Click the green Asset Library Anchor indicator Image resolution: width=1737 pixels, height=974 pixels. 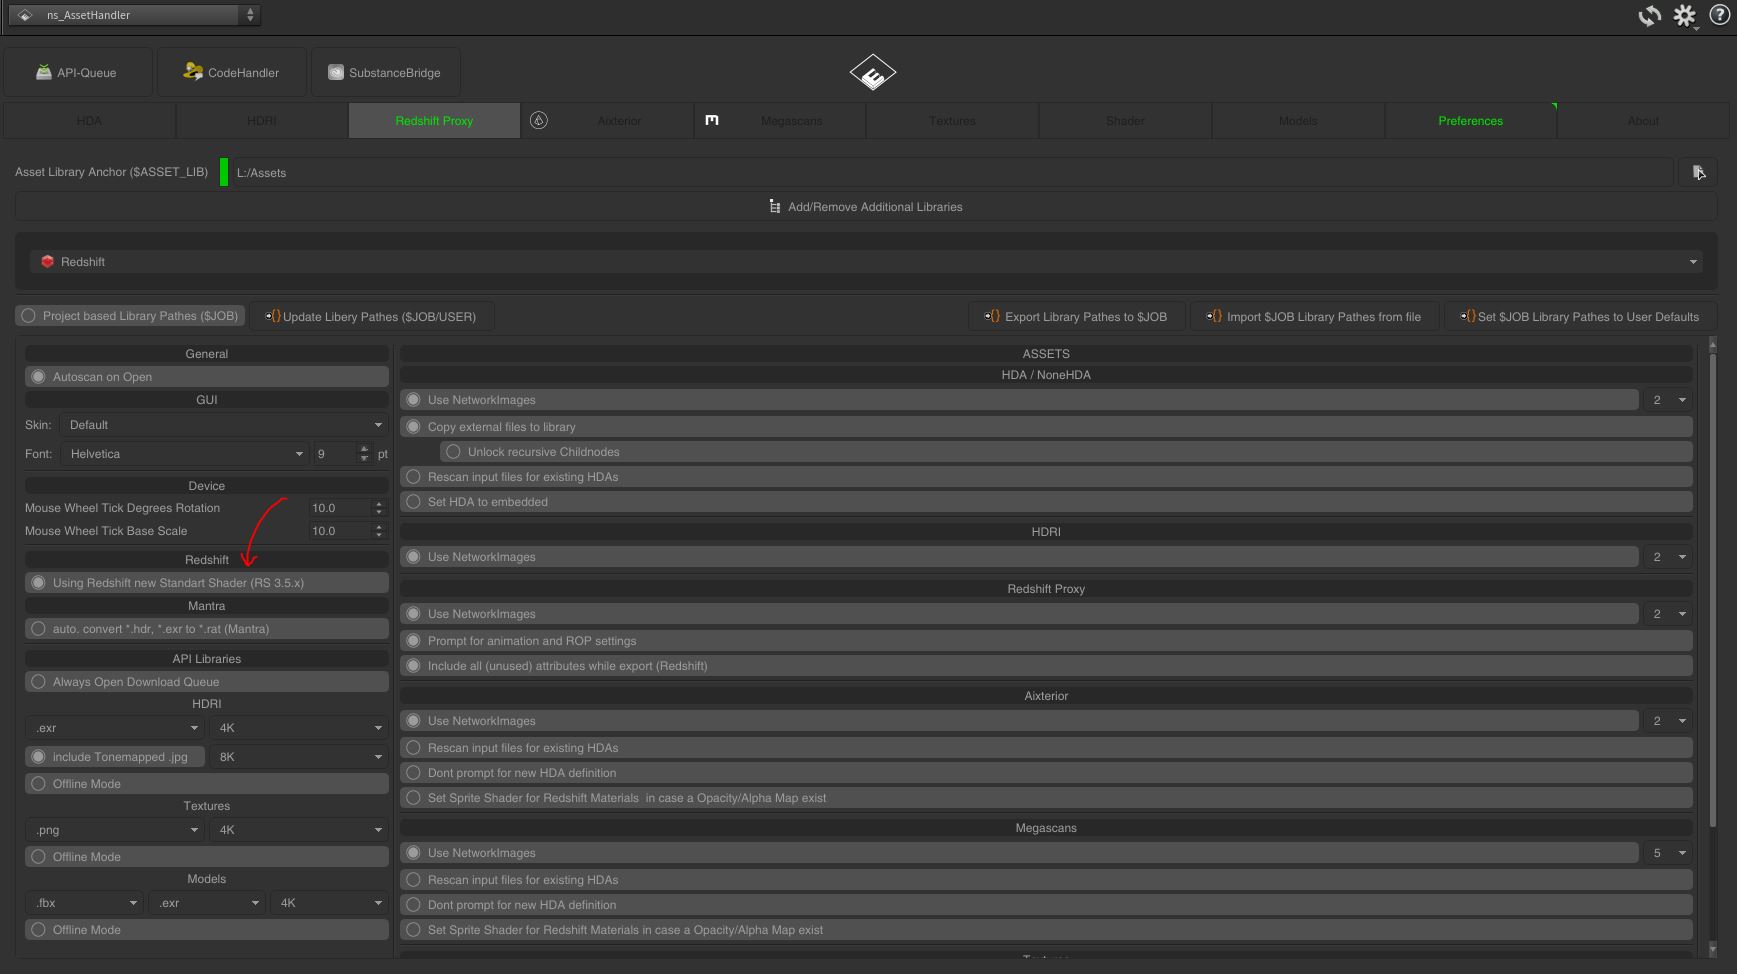[224, 173]
